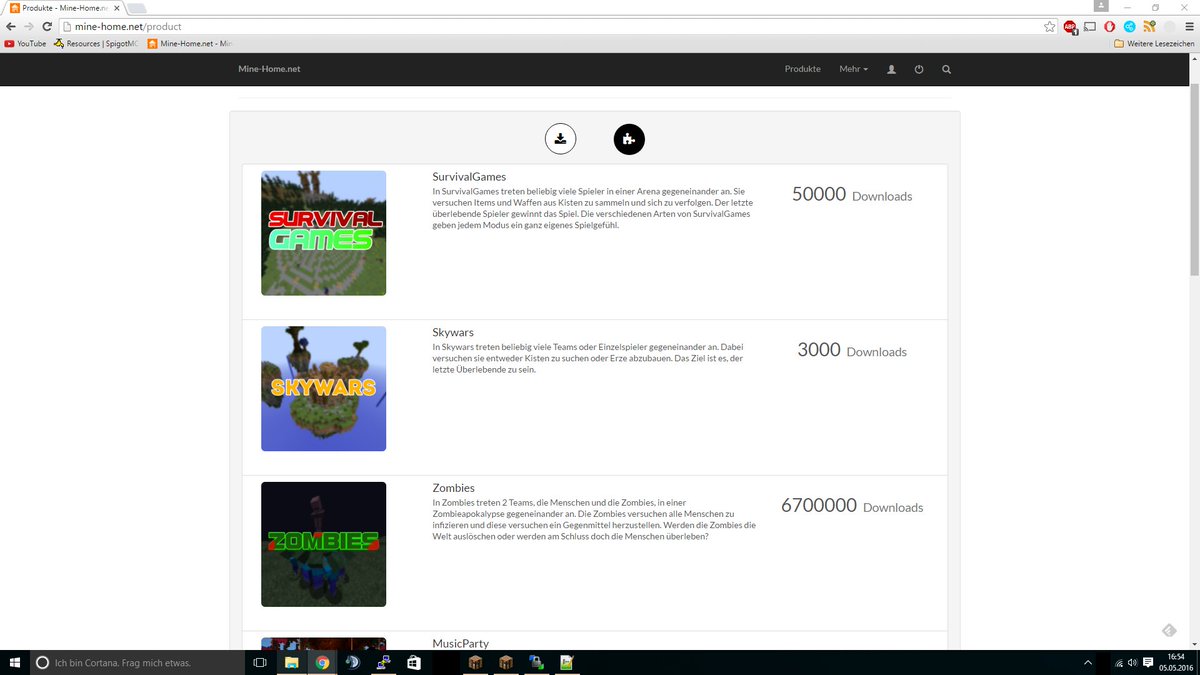Reload the page with the refresh icon

pos(47,26)
